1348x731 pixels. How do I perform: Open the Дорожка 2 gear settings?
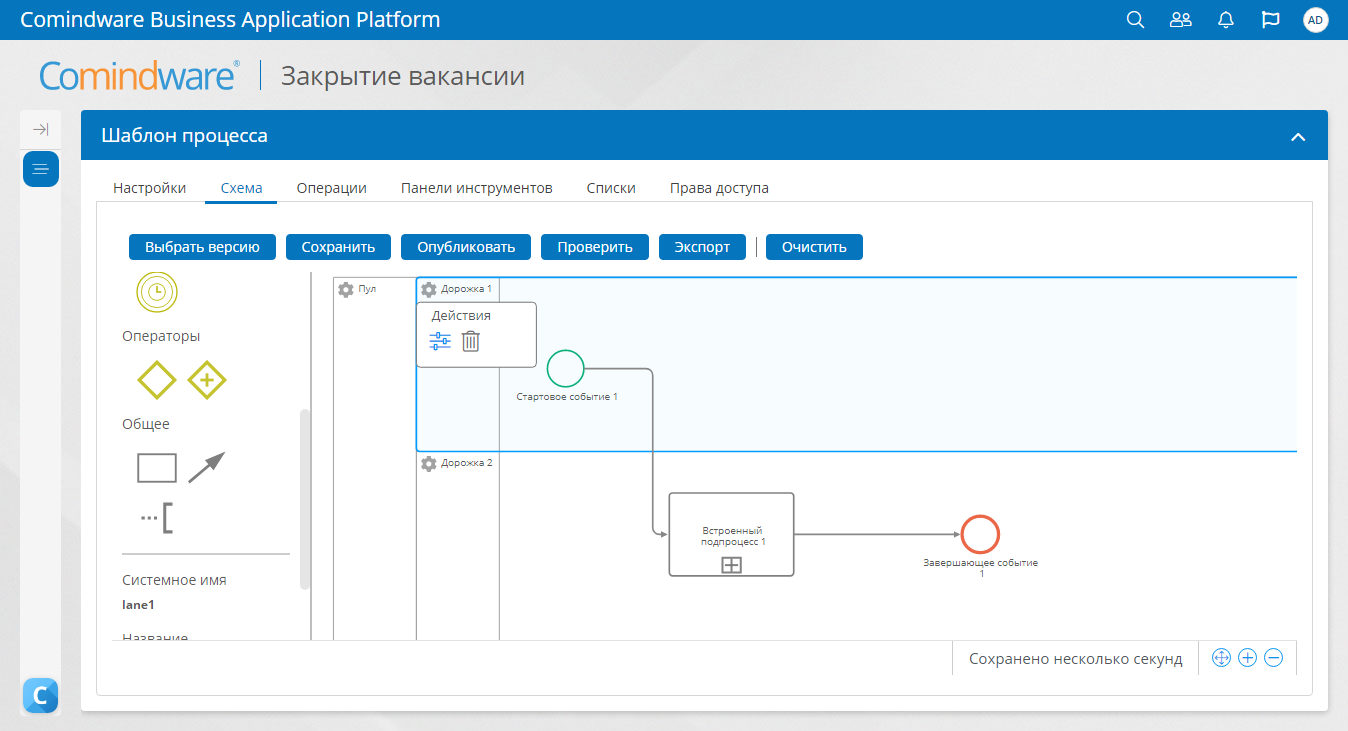coord(429,464)
